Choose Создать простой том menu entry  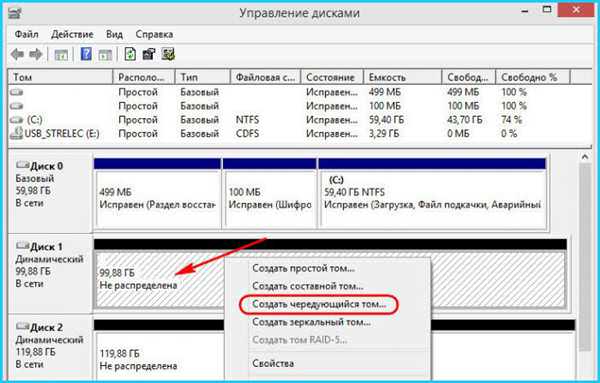coord(303,269)
